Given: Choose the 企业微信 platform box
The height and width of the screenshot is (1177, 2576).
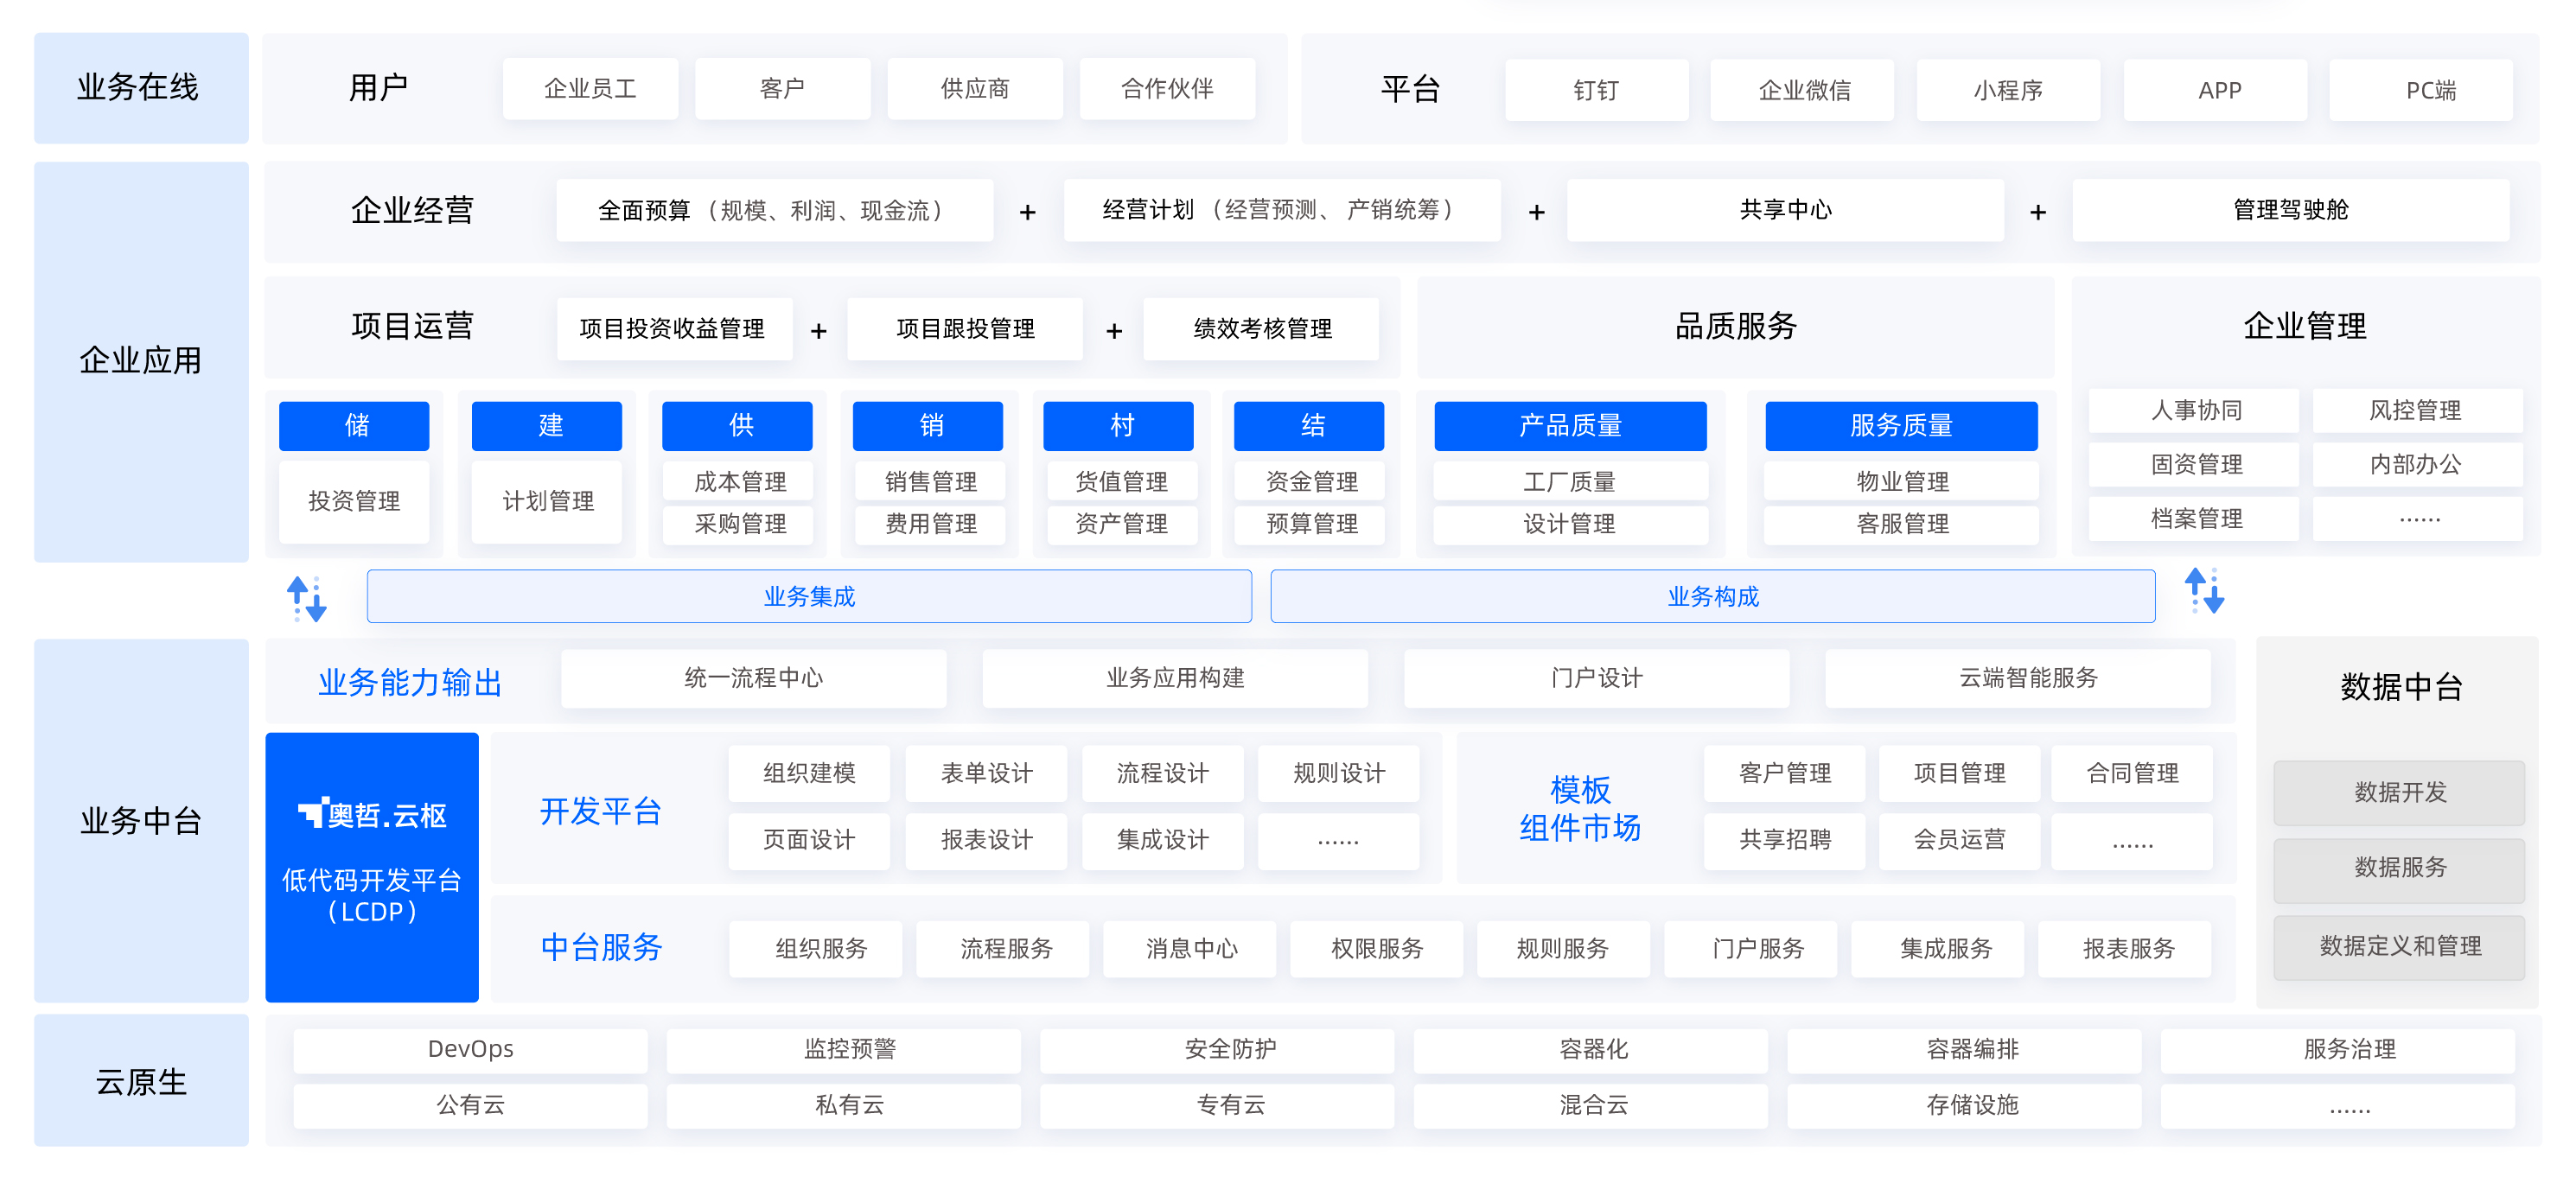Looking at the screenshot, I should (1803, 90).
